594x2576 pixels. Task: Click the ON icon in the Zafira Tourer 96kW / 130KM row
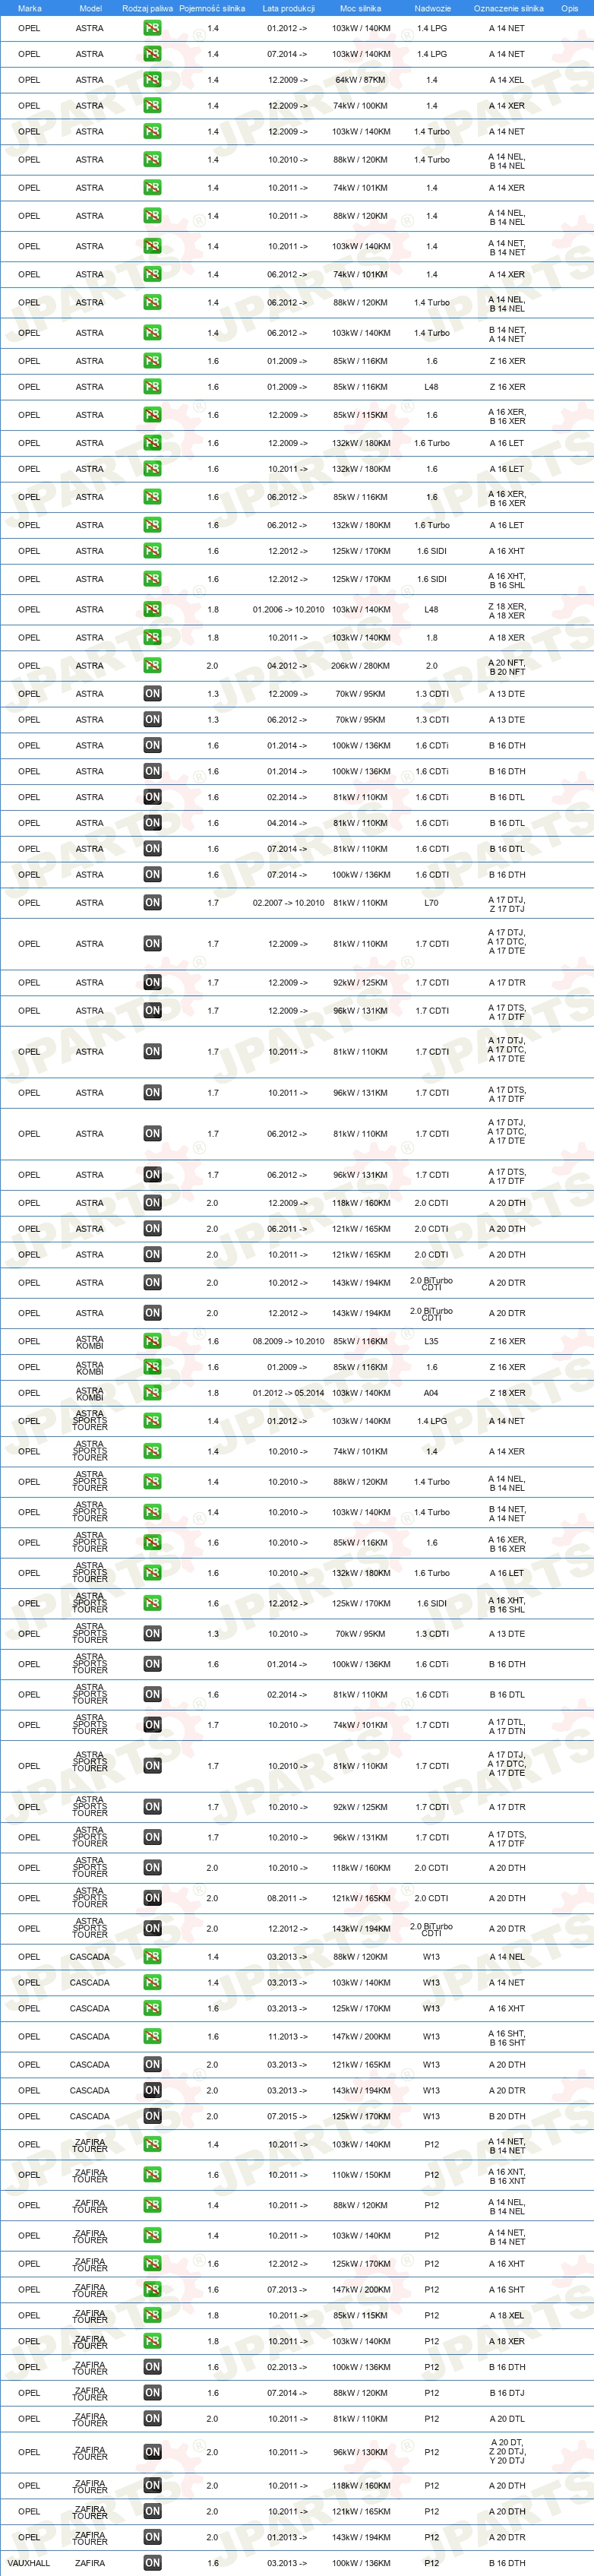click(152, 2452)
